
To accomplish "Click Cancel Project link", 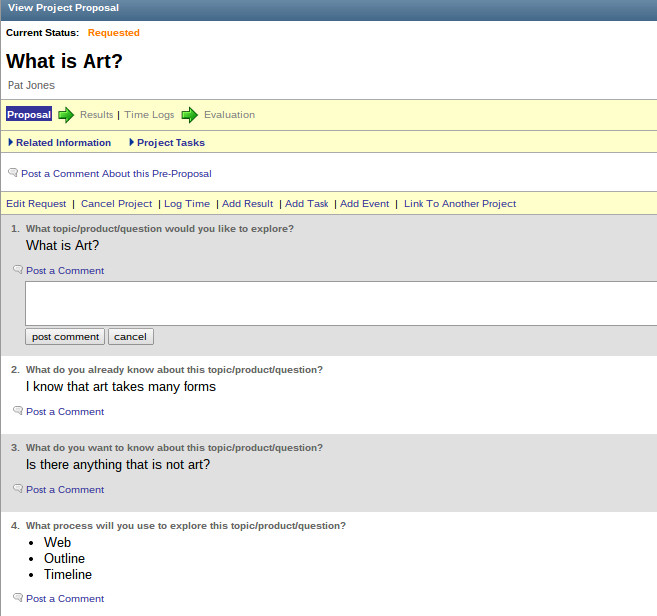I will 116,204.
